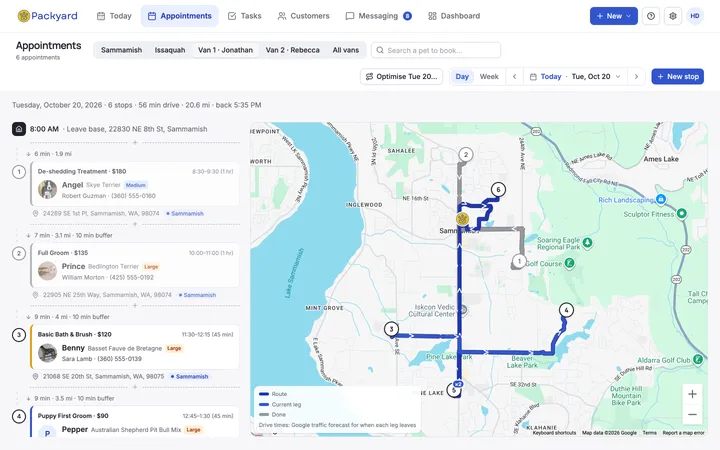Click location pin beside 24289 SE 1st Pl
Screen dimensions: 720x450
click(x=35, y=214)
